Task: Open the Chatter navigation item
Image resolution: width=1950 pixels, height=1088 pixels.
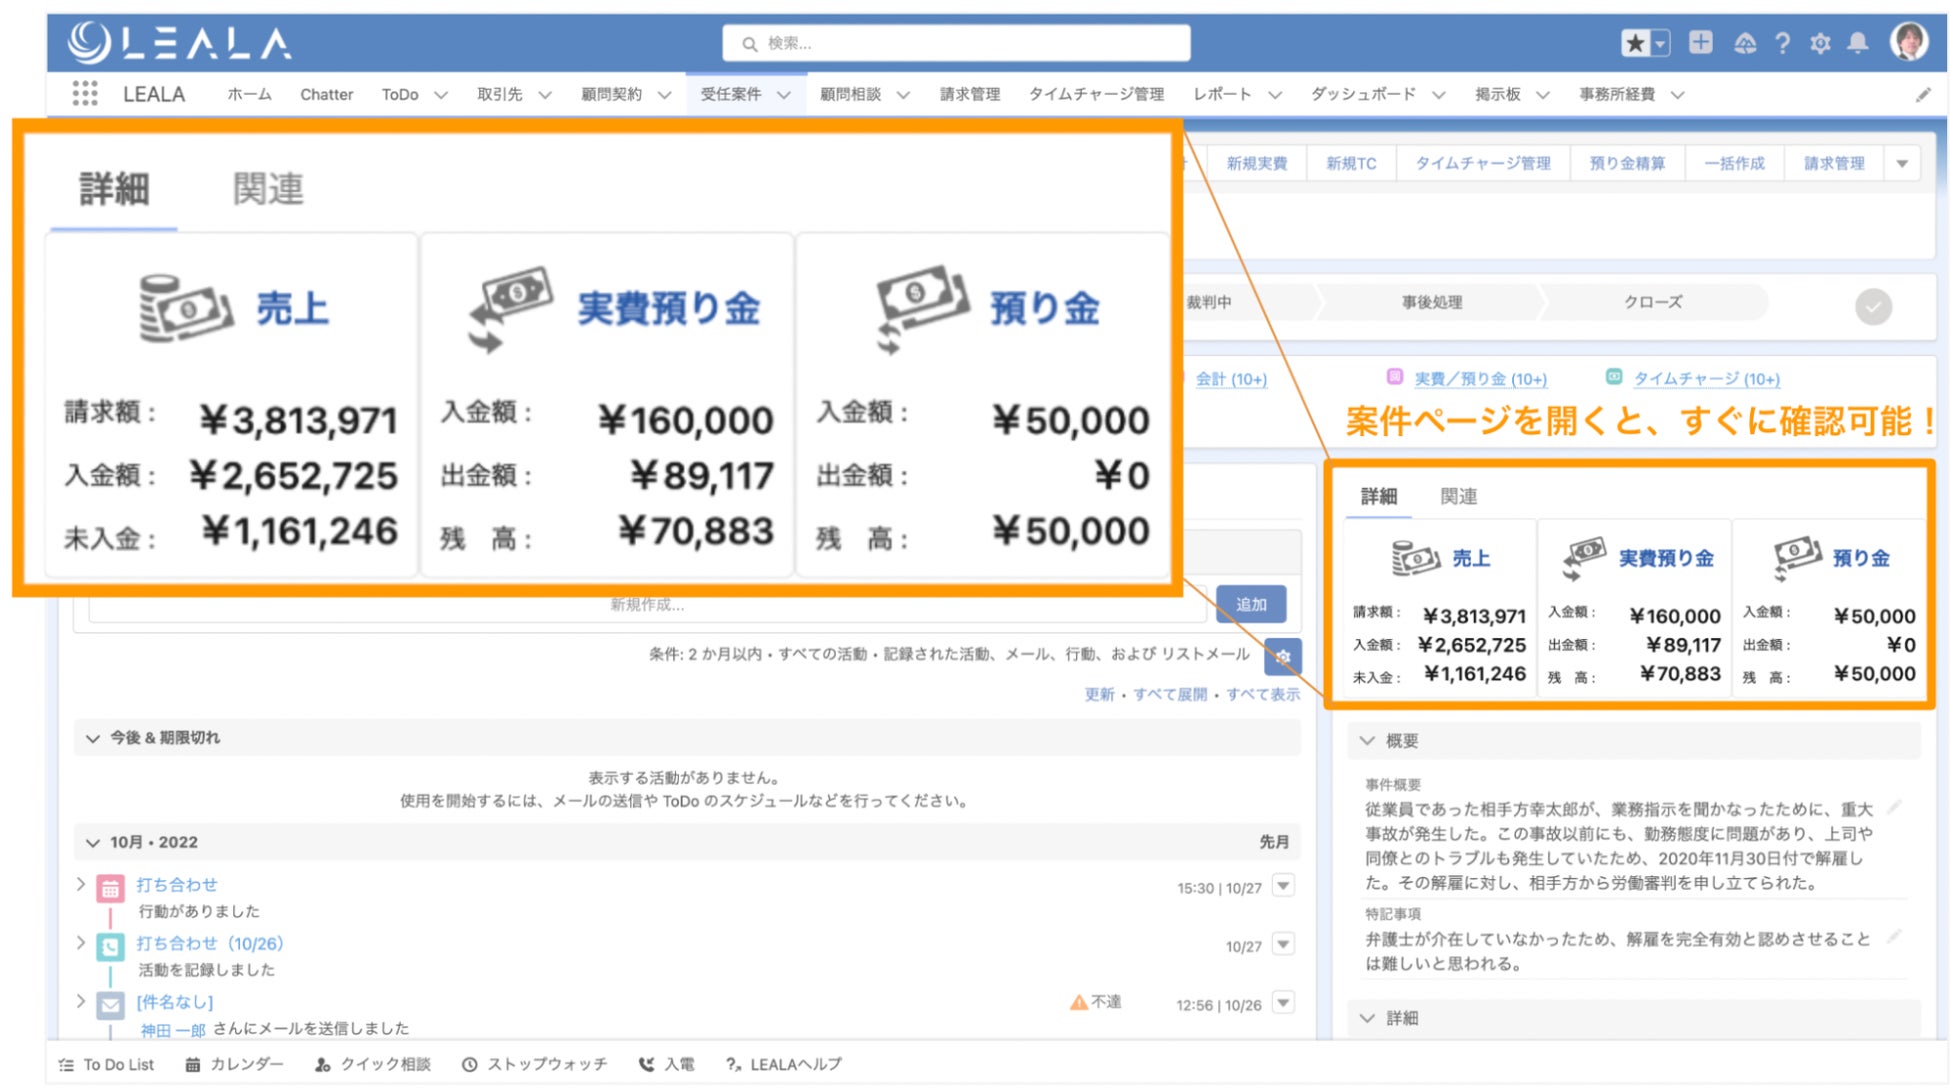Action: tap(326, 95)
